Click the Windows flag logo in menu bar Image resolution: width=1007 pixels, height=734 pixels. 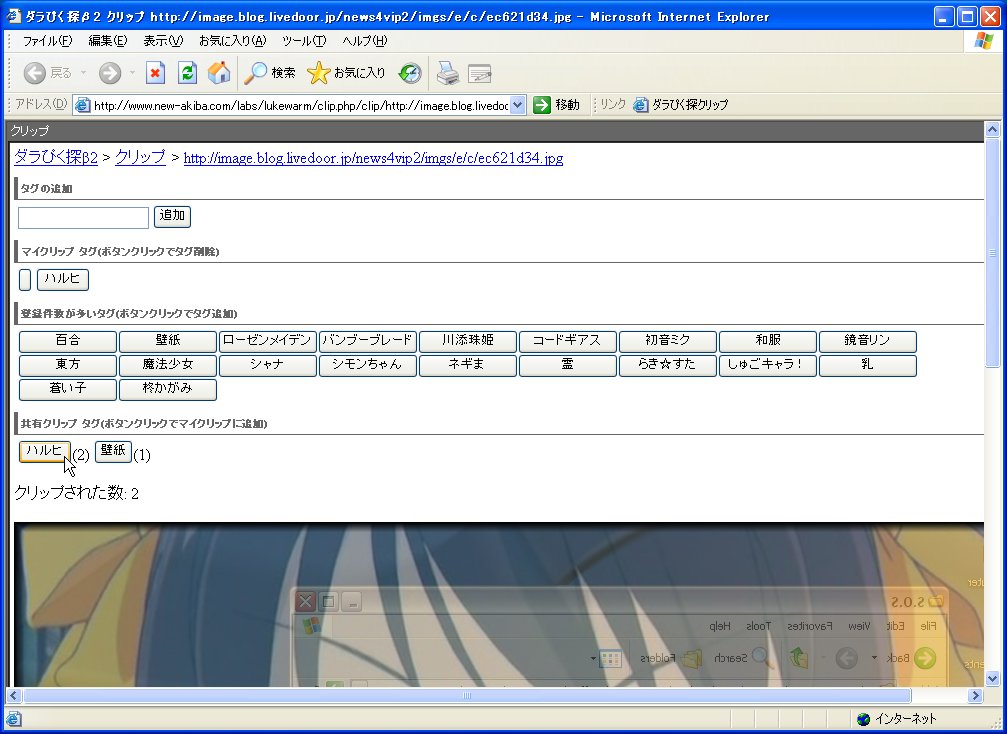(x=983, y=41)
